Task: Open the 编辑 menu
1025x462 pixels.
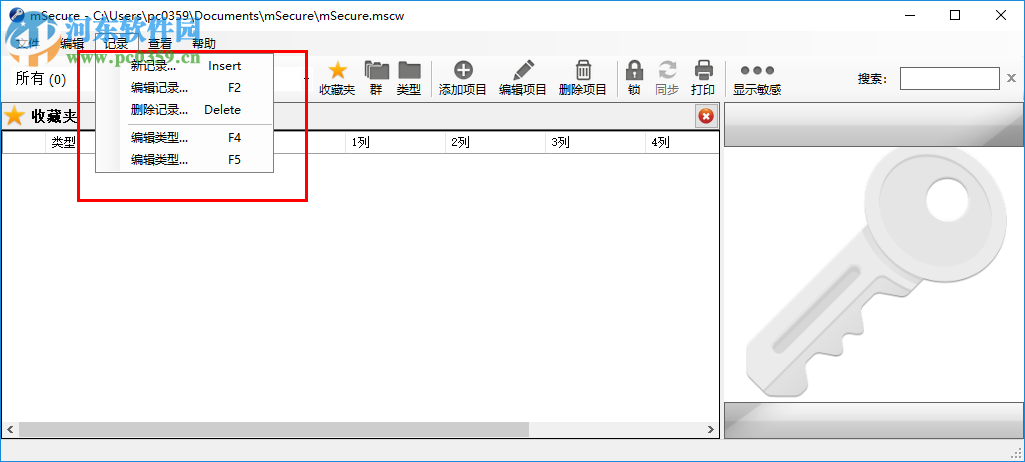Action: tap(71, 44)
